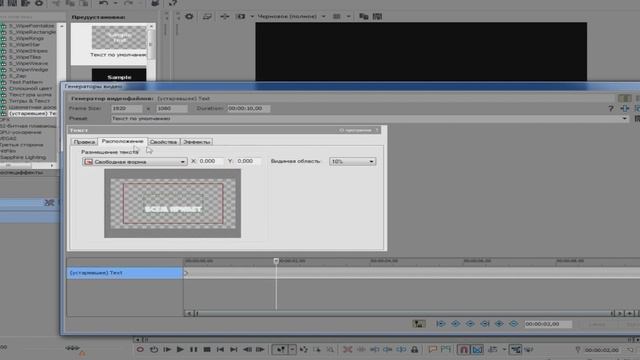Screen dimensions: 640x360
Task: Click the Record button in transport bar
Action: [140, 349]
